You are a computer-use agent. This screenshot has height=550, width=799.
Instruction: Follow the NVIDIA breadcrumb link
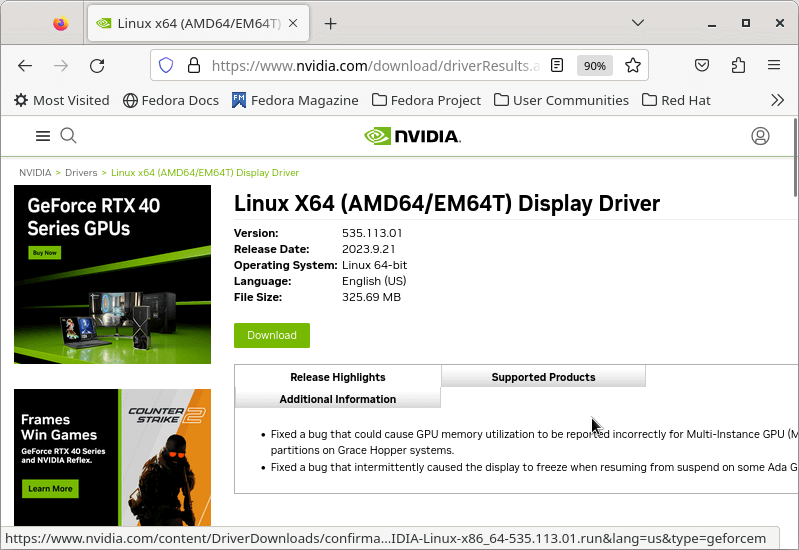tap(35, 173)
